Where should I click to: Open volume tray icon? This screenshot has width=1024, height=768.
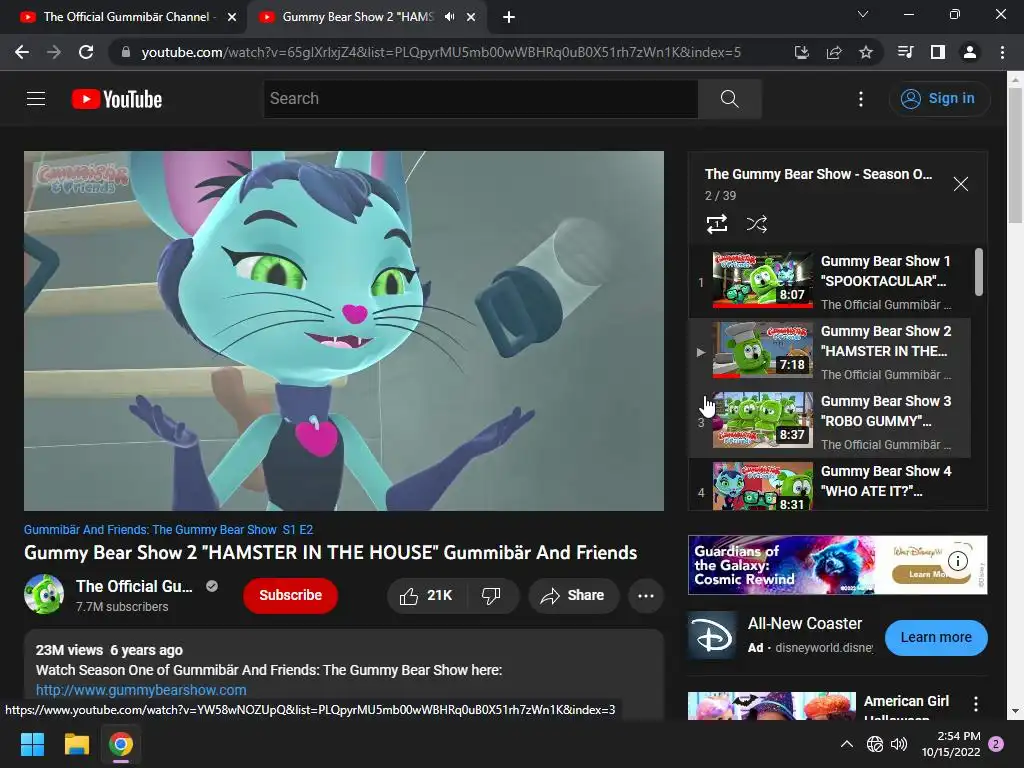pyautogui.click(x=899, y=744)
